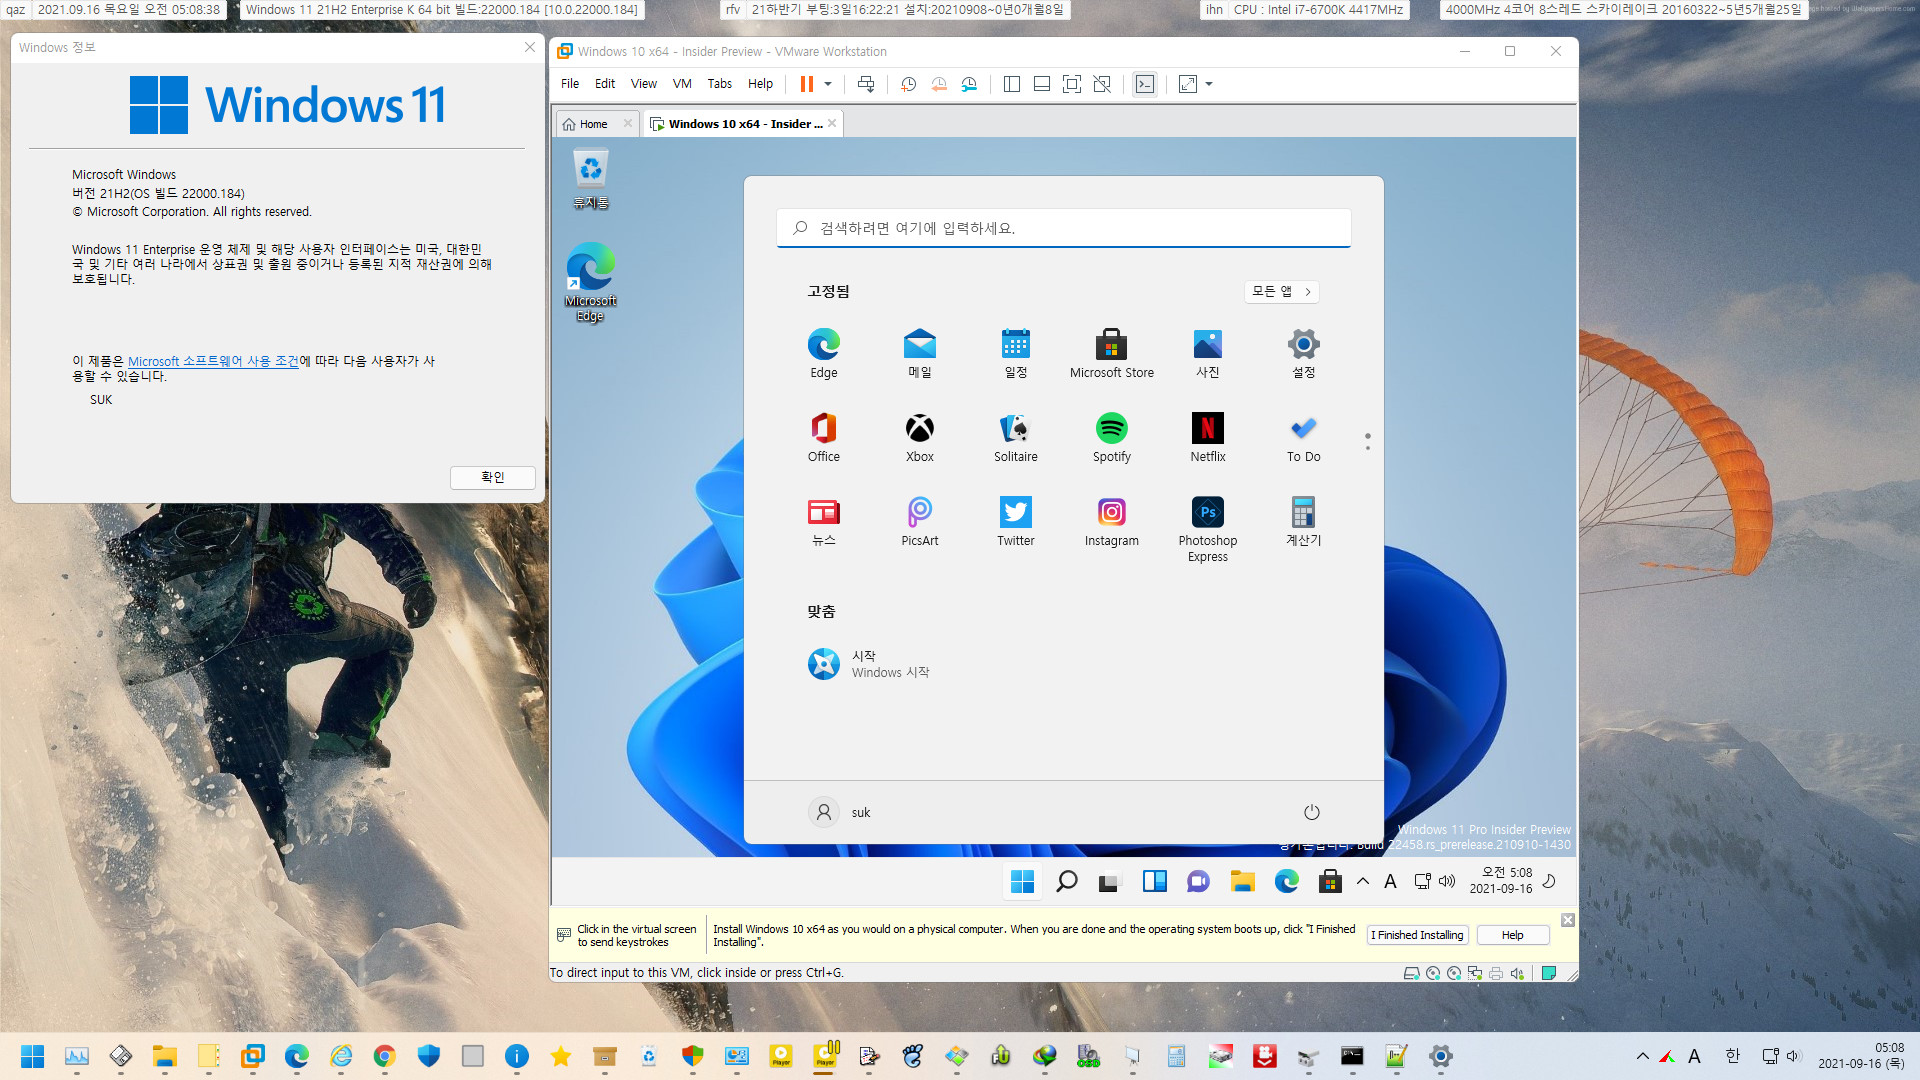Expand the host tray hidden icons chevron
The image size is (1920, 1080).
[x=1642, y=1056]
